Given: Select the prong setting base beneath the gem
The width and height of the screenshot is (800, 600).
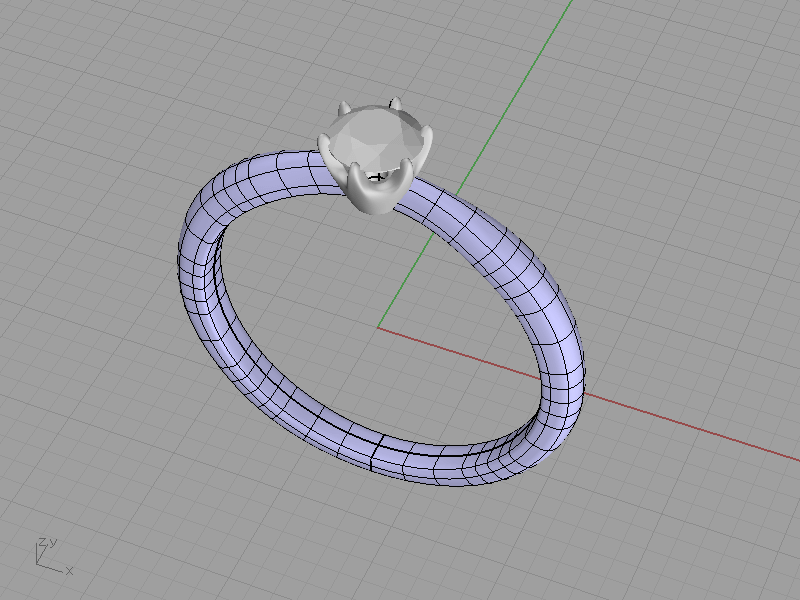Looking at the screenshot, I should point(370,200).
